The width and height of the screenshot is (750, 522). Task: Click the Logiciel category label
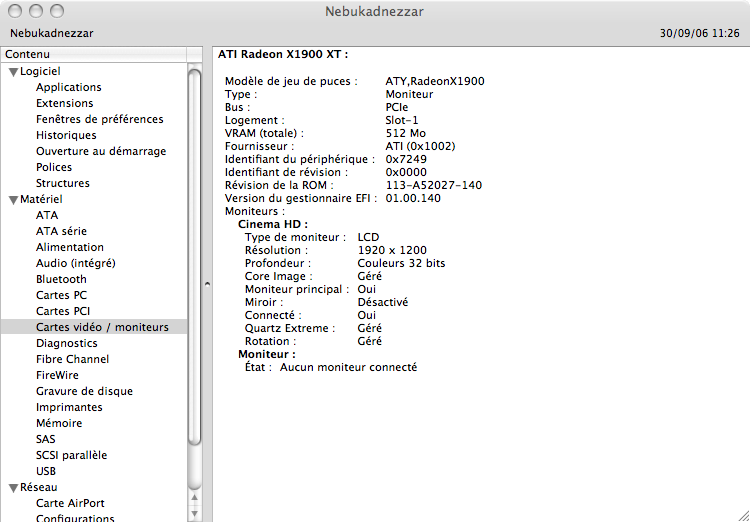(x=40, y=71)
